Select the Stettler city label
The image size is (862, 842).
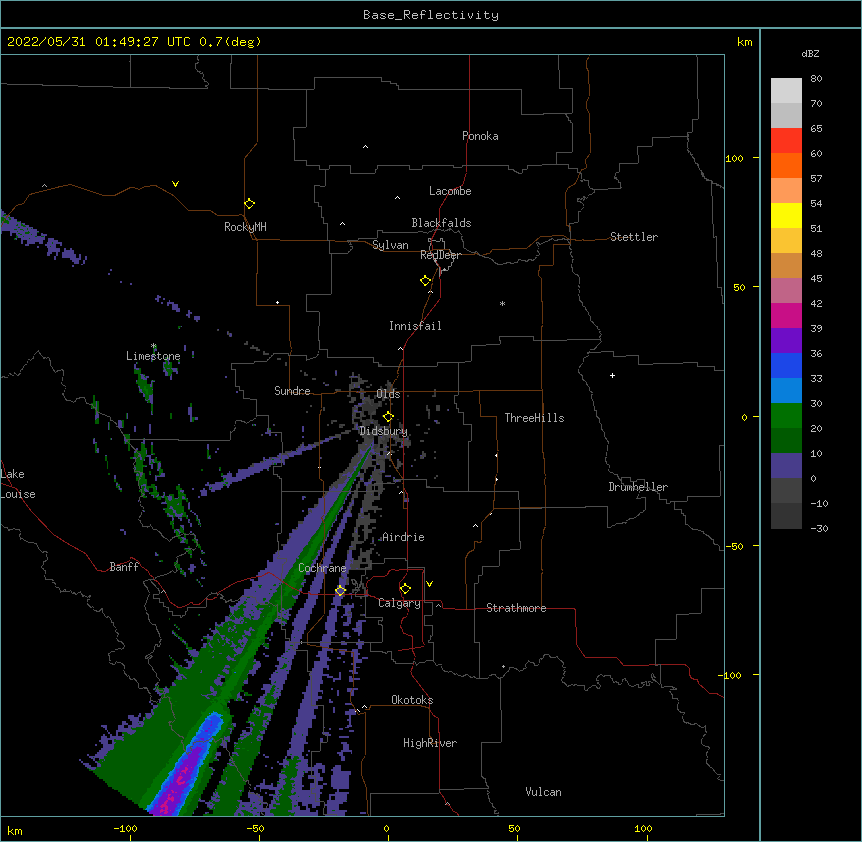(x=634, y=237)
